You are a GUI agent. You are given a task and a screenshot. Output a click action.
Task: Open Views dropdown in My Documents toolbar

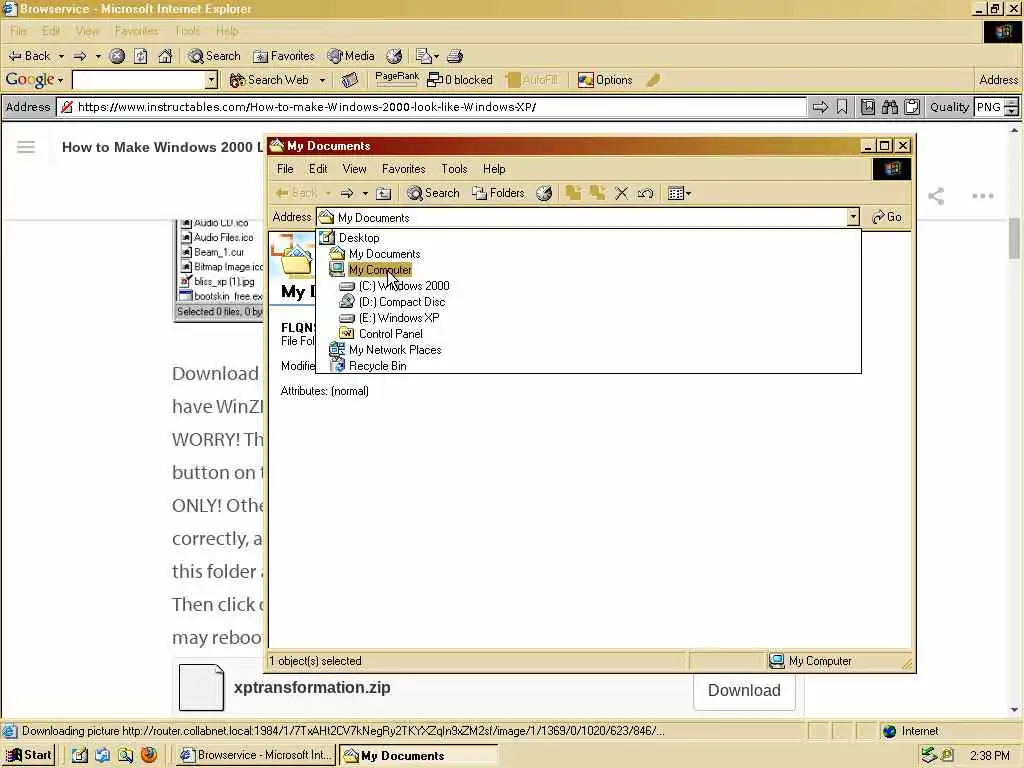click(x=679, y=193)
